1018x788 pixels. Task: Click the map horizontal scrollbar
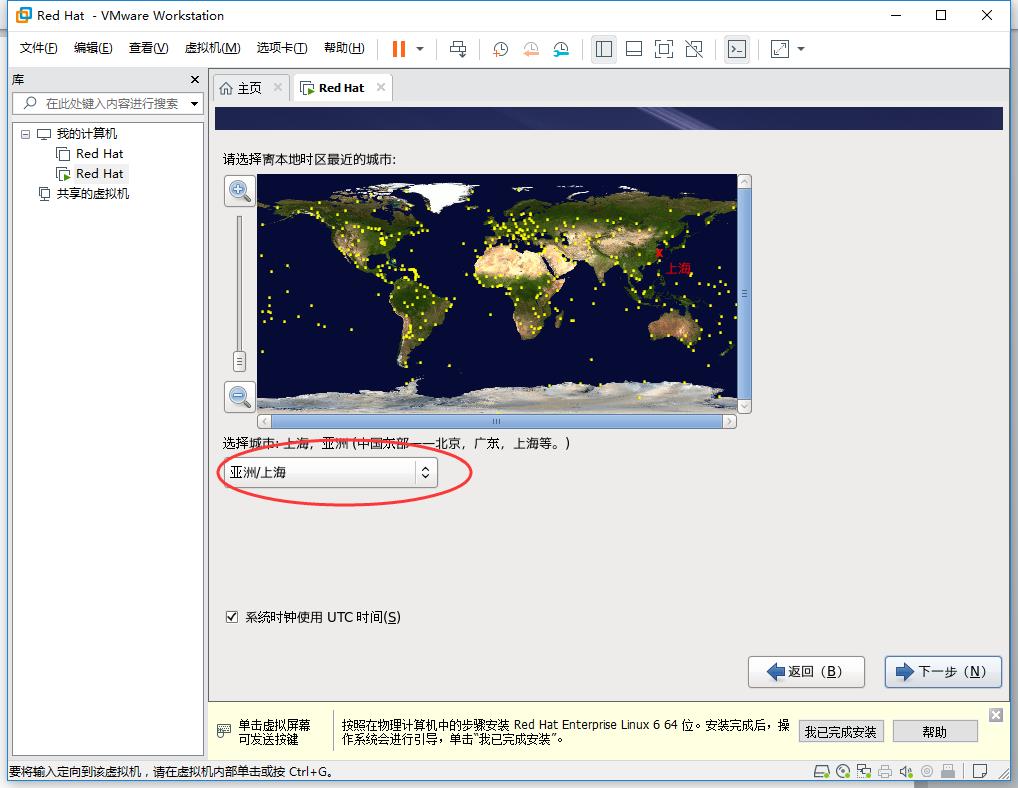point(497,421)
